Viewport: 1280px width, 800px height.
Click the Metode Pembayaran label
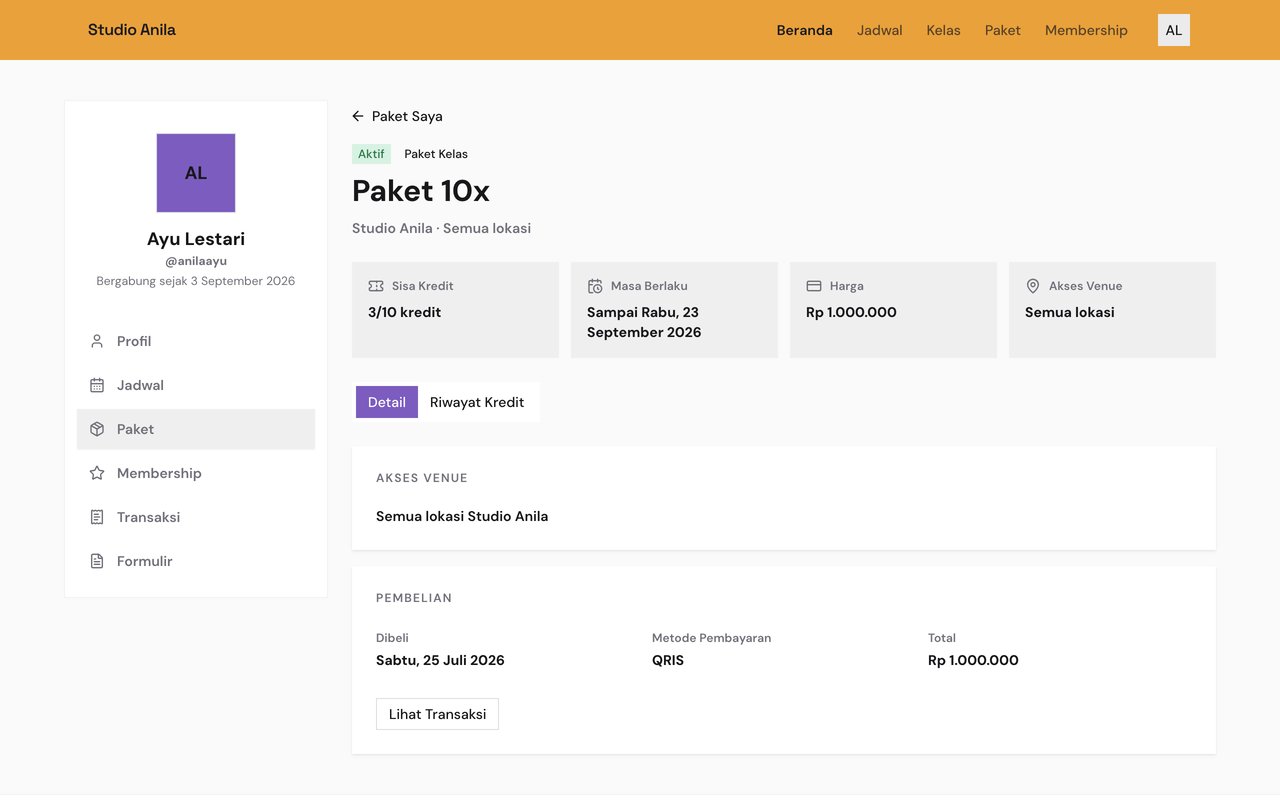[711, 638]
